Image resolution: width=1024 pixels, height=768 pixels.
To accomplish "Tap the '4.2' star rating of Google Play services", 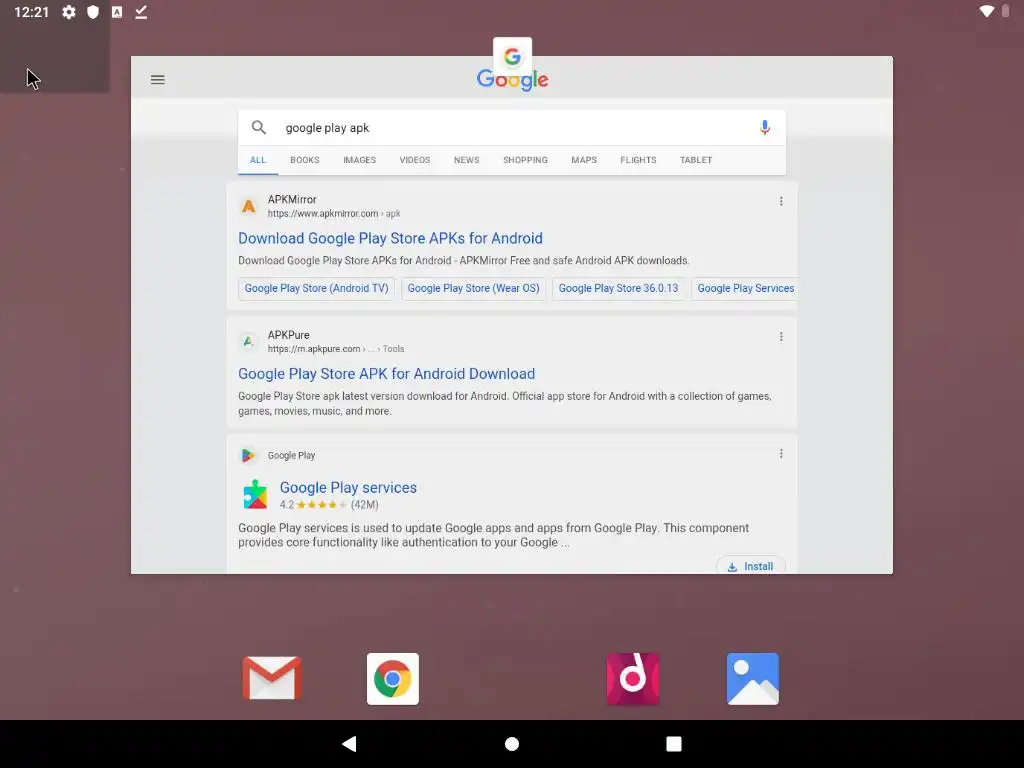I will (328, 504).
